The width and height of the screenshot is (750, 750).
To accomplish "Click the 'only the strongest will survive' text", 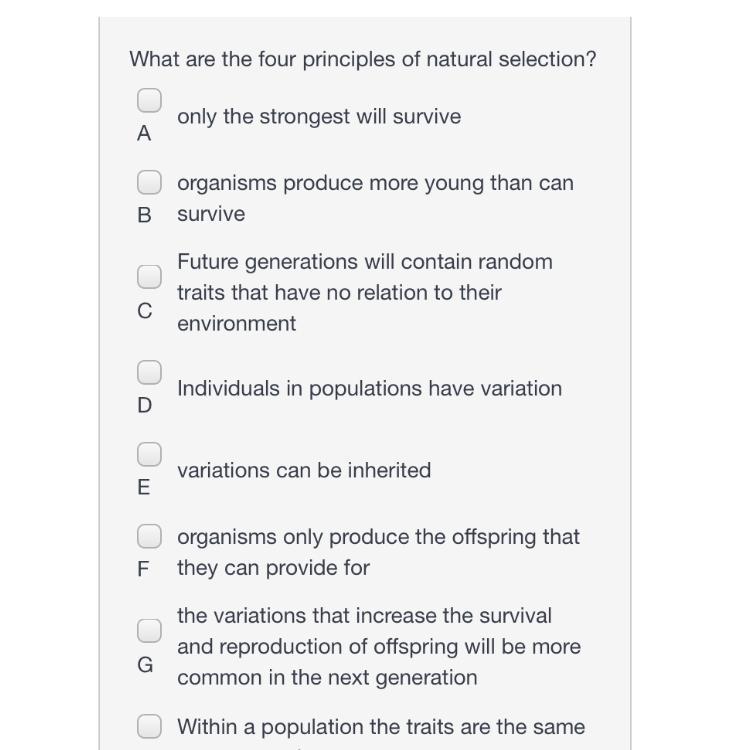I will [x=319, y=117].
